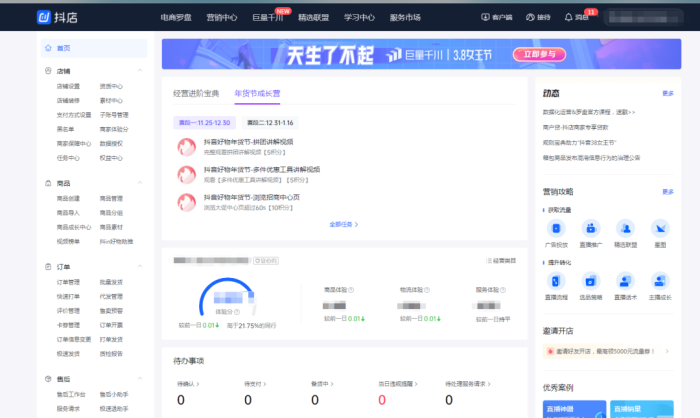Open the 直播神器 case thumbnail
This screenshot has width=700, height=418.
tap(575, 409)
